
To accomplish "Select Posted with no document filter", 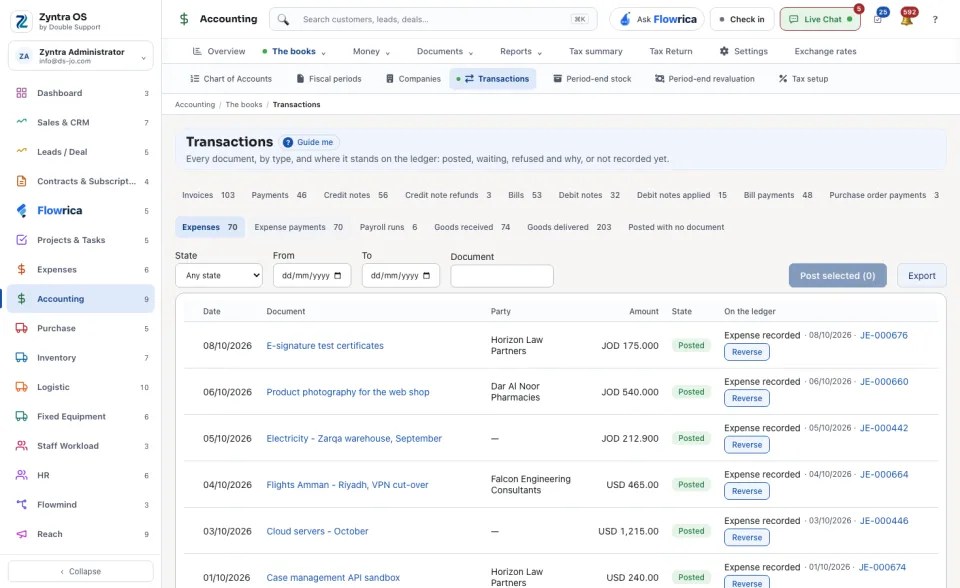I will pos(676,227).
